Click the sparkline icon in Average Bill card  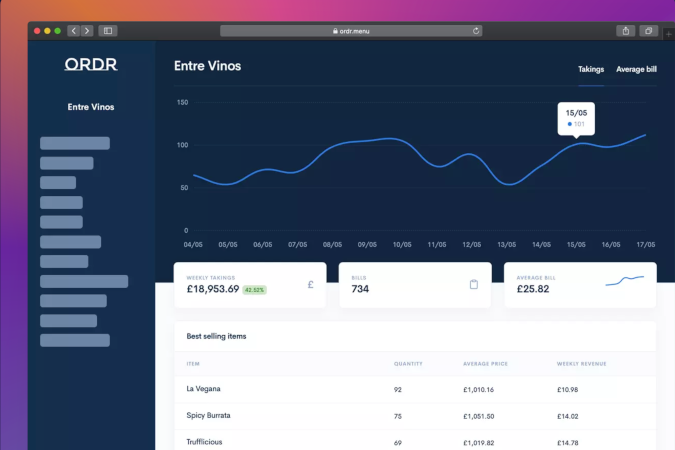(x=625, y=281)
